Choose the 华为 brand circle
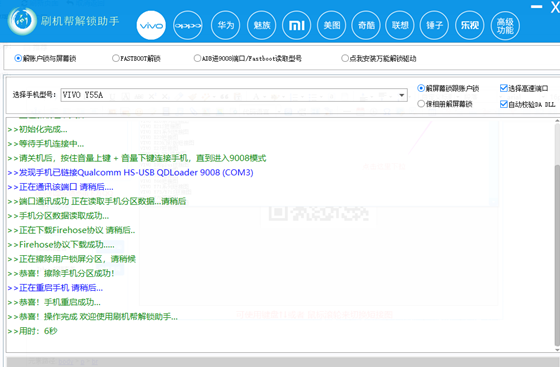 coord(225,25)
